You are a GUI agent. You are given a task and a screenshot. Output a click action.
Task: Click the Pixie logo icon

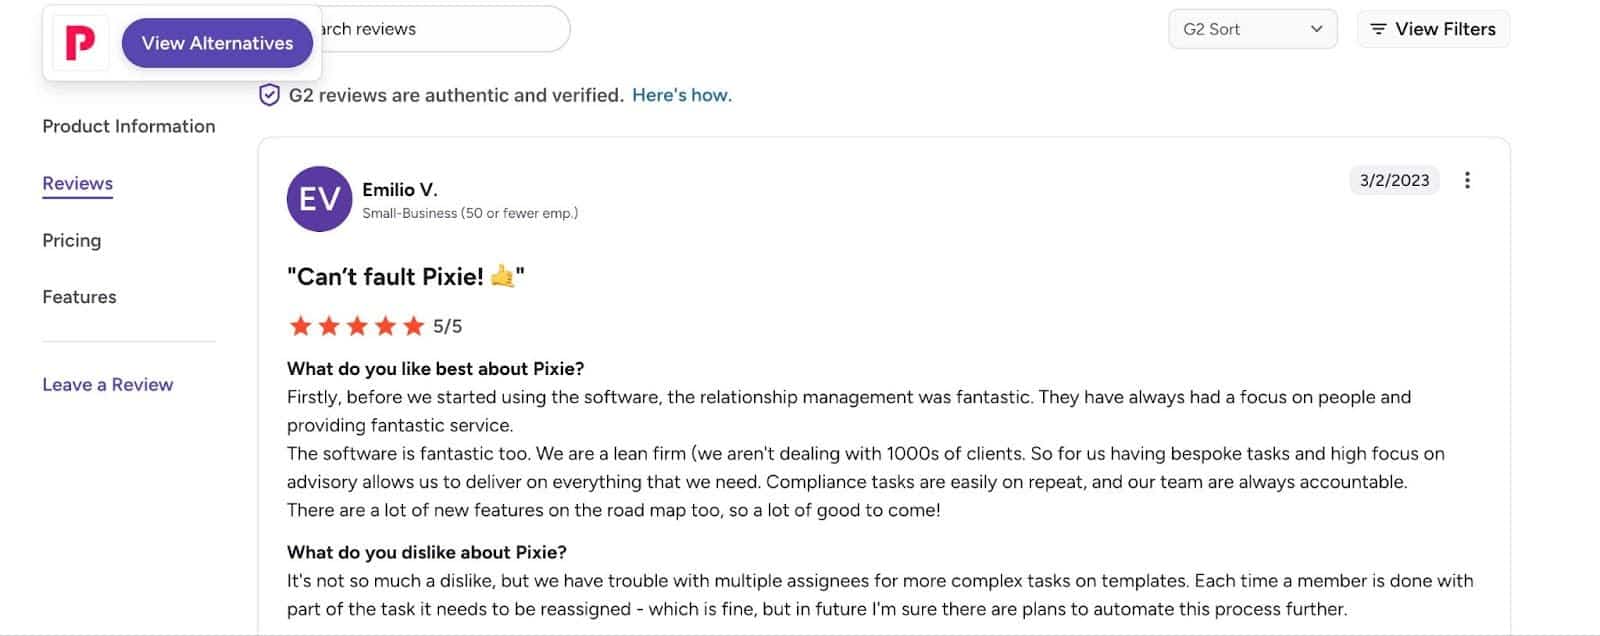pyautogui.click(x=80, y=42)
